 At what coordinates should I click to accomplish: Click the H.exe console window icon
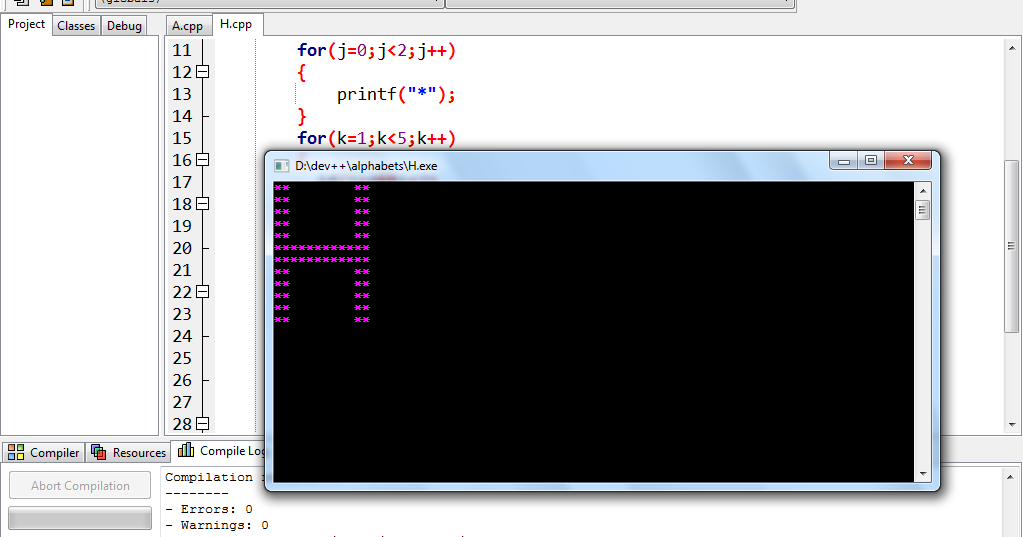[x=281, y=166]
